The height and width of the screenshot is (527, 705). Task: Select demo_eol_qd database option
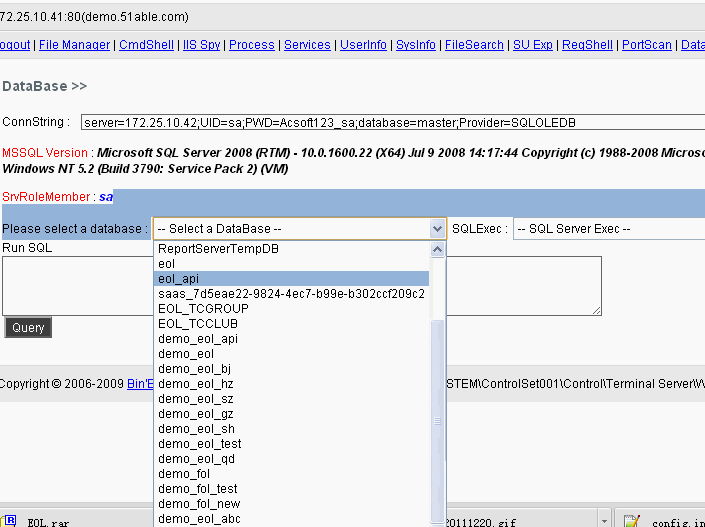291,459
